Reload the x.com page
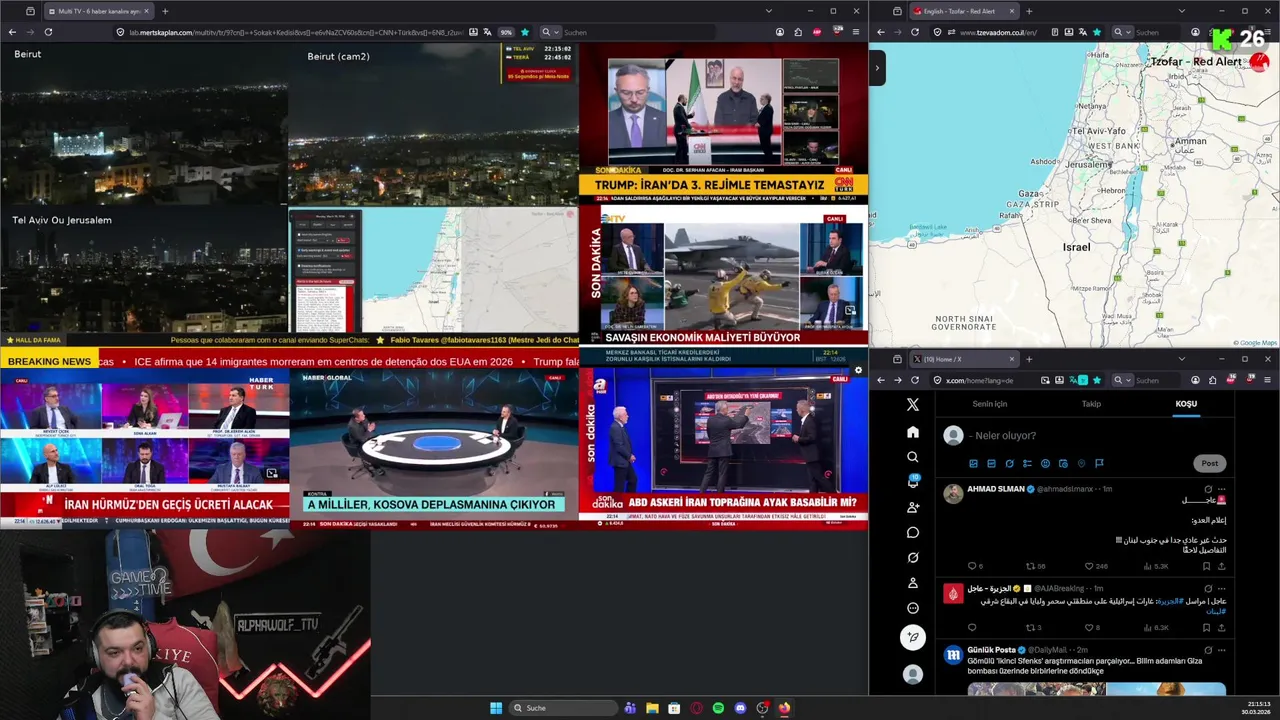This screenshot has height=720, width=1280. 915,380
